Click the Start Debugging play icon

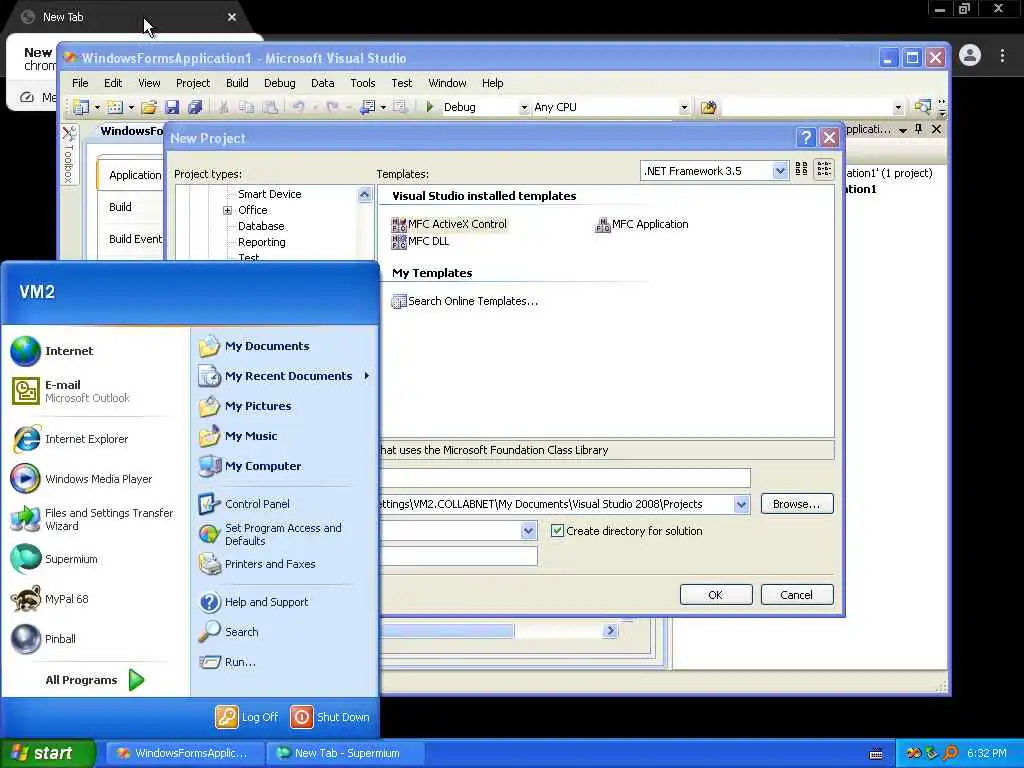point(430,106)
